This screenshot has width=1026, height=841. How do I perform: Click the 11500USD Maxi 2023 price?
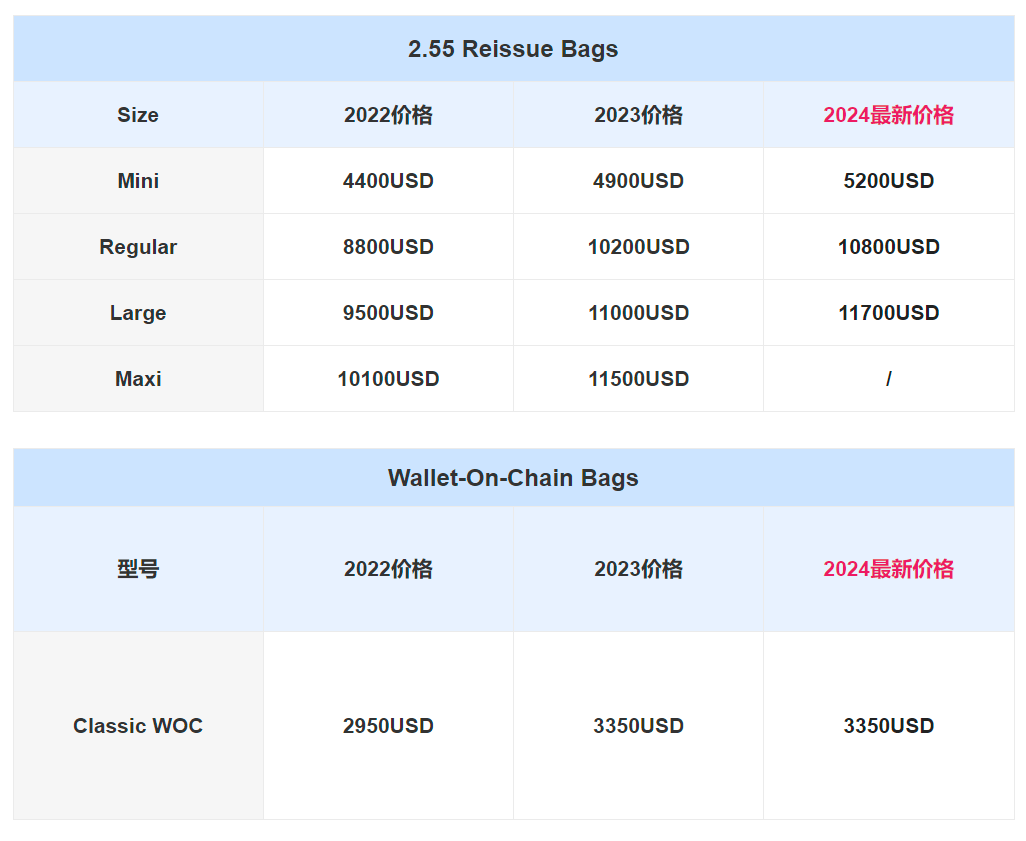coord(638,379)
